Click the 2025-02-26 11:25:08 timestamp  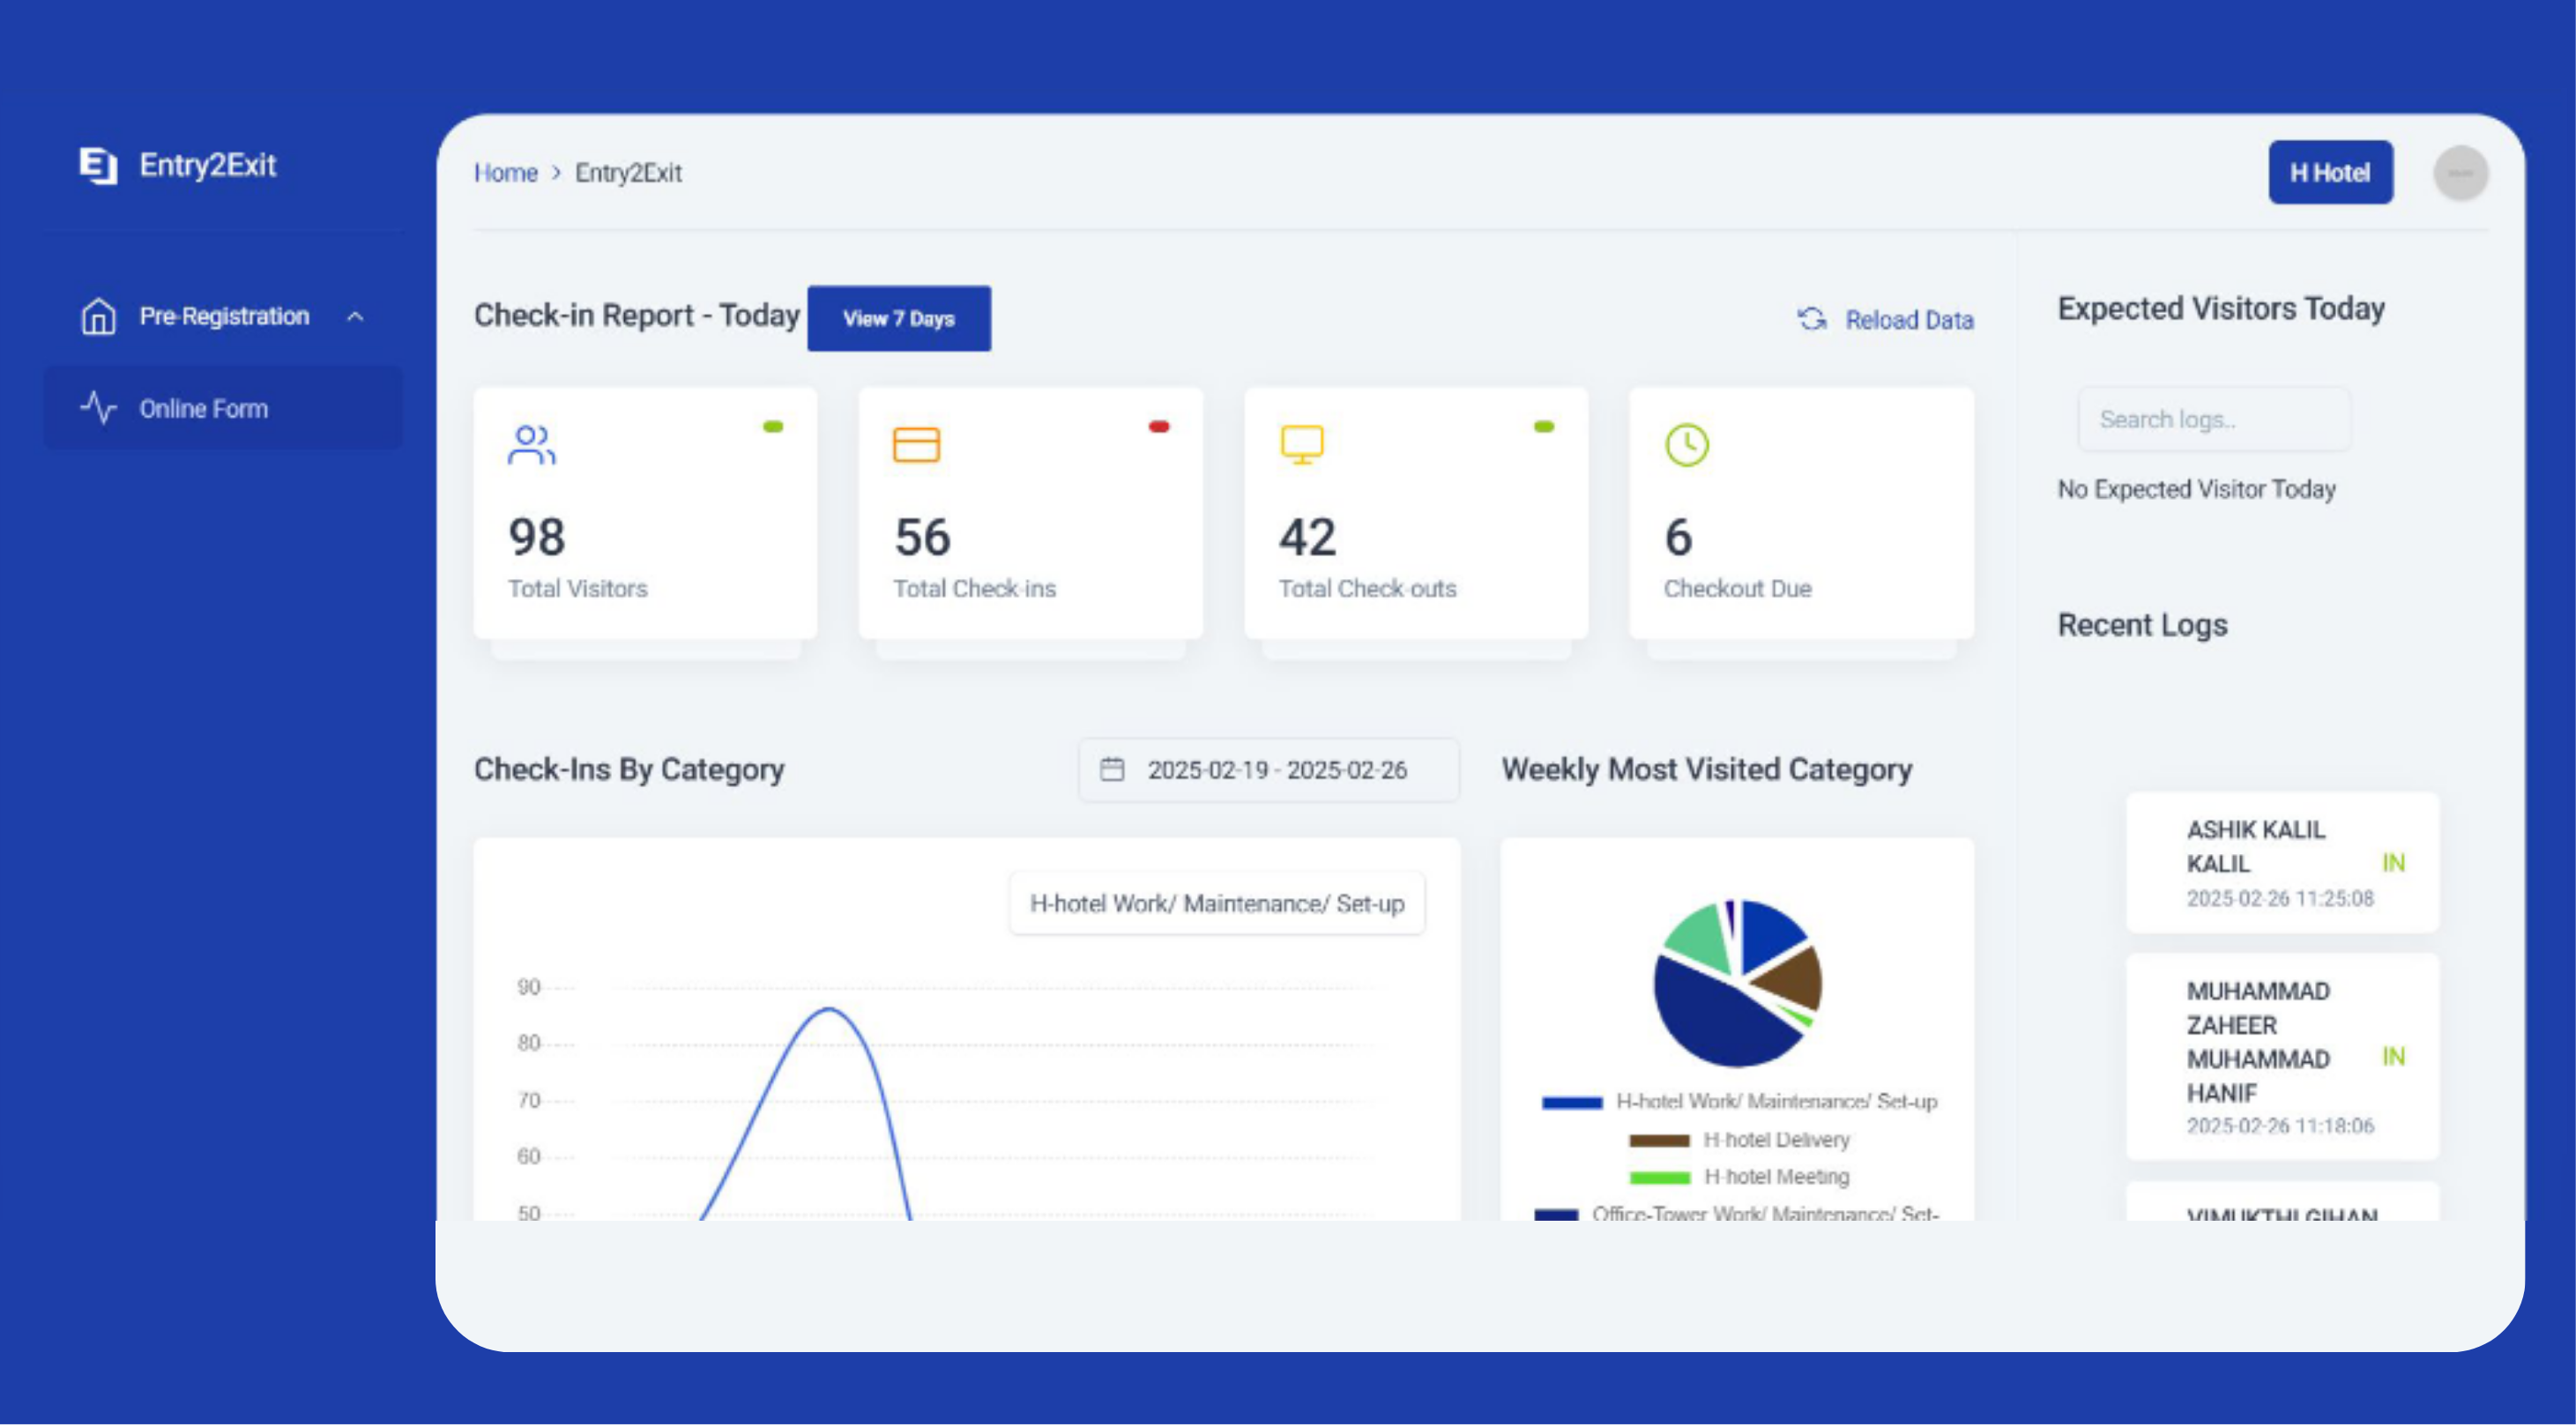point(2279,899)
